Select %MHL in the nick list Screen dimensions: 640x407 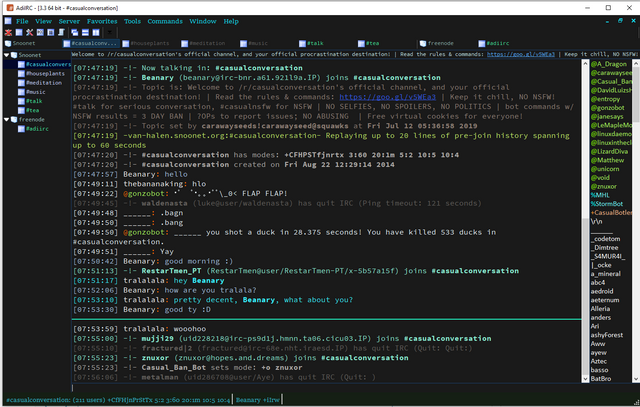(600, 195)
